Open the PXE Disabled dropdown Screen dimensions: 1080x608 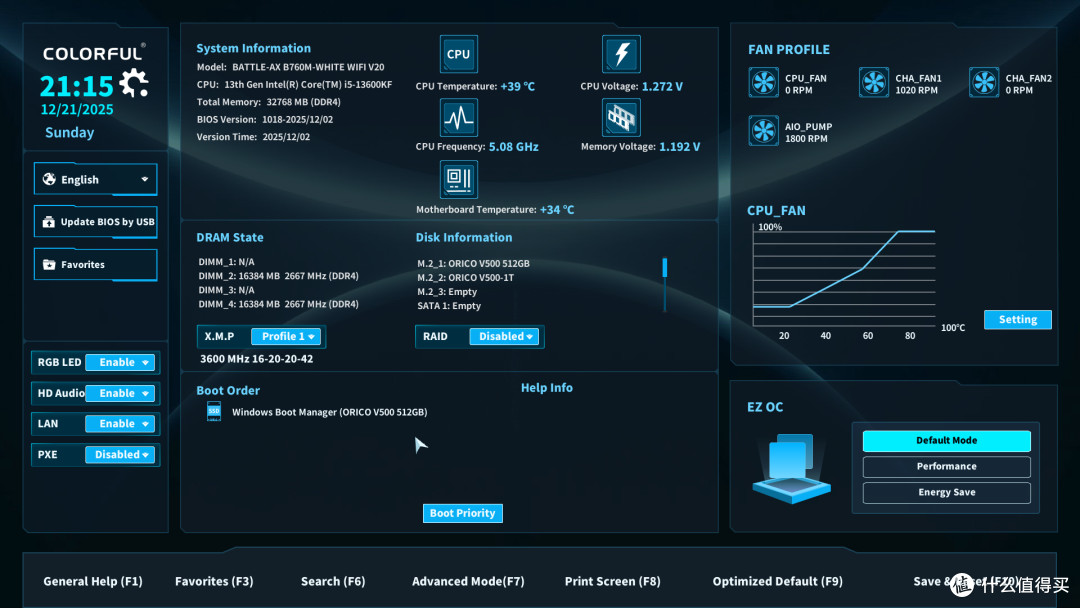(x=120, y=454)
